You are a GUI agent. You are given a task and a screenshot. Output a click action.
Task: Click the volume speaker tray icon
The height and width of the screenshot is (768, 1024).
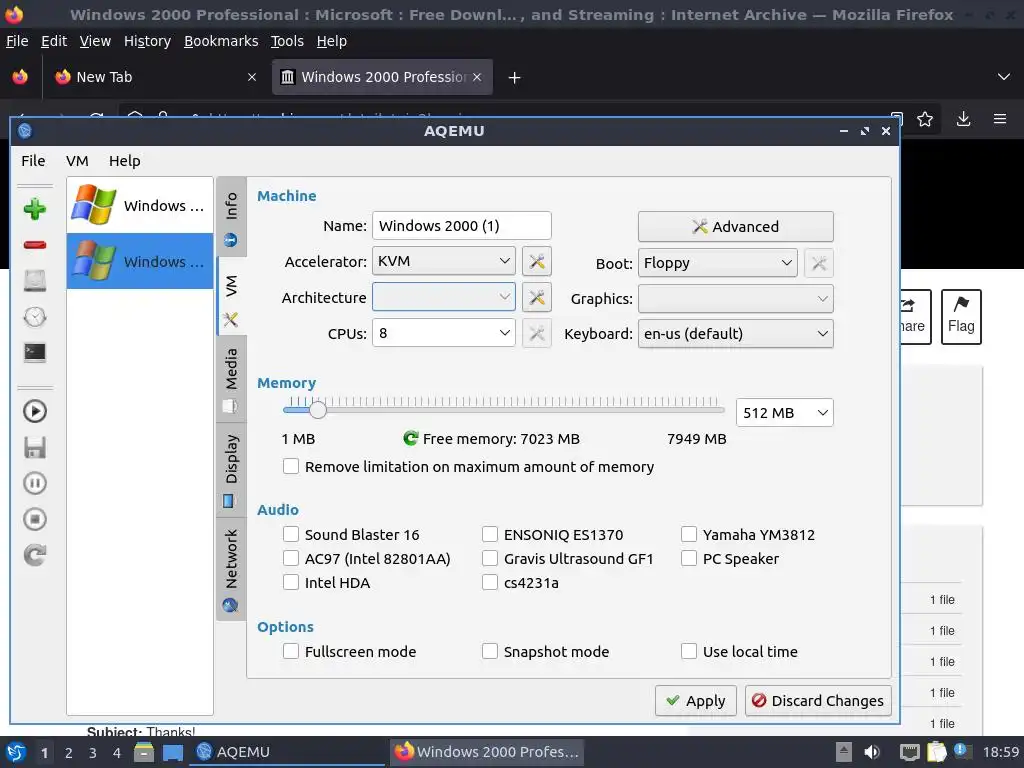[x=872, y=752]
